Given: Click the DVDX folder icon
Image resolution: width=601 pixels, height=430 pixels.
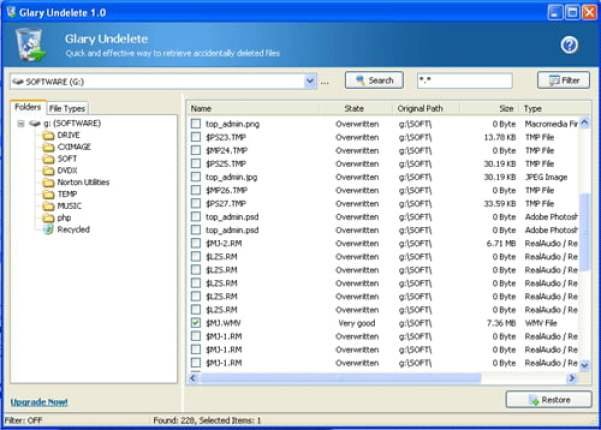Looking at the screenshot, I should pyautogui.click(x=48, y=171).
